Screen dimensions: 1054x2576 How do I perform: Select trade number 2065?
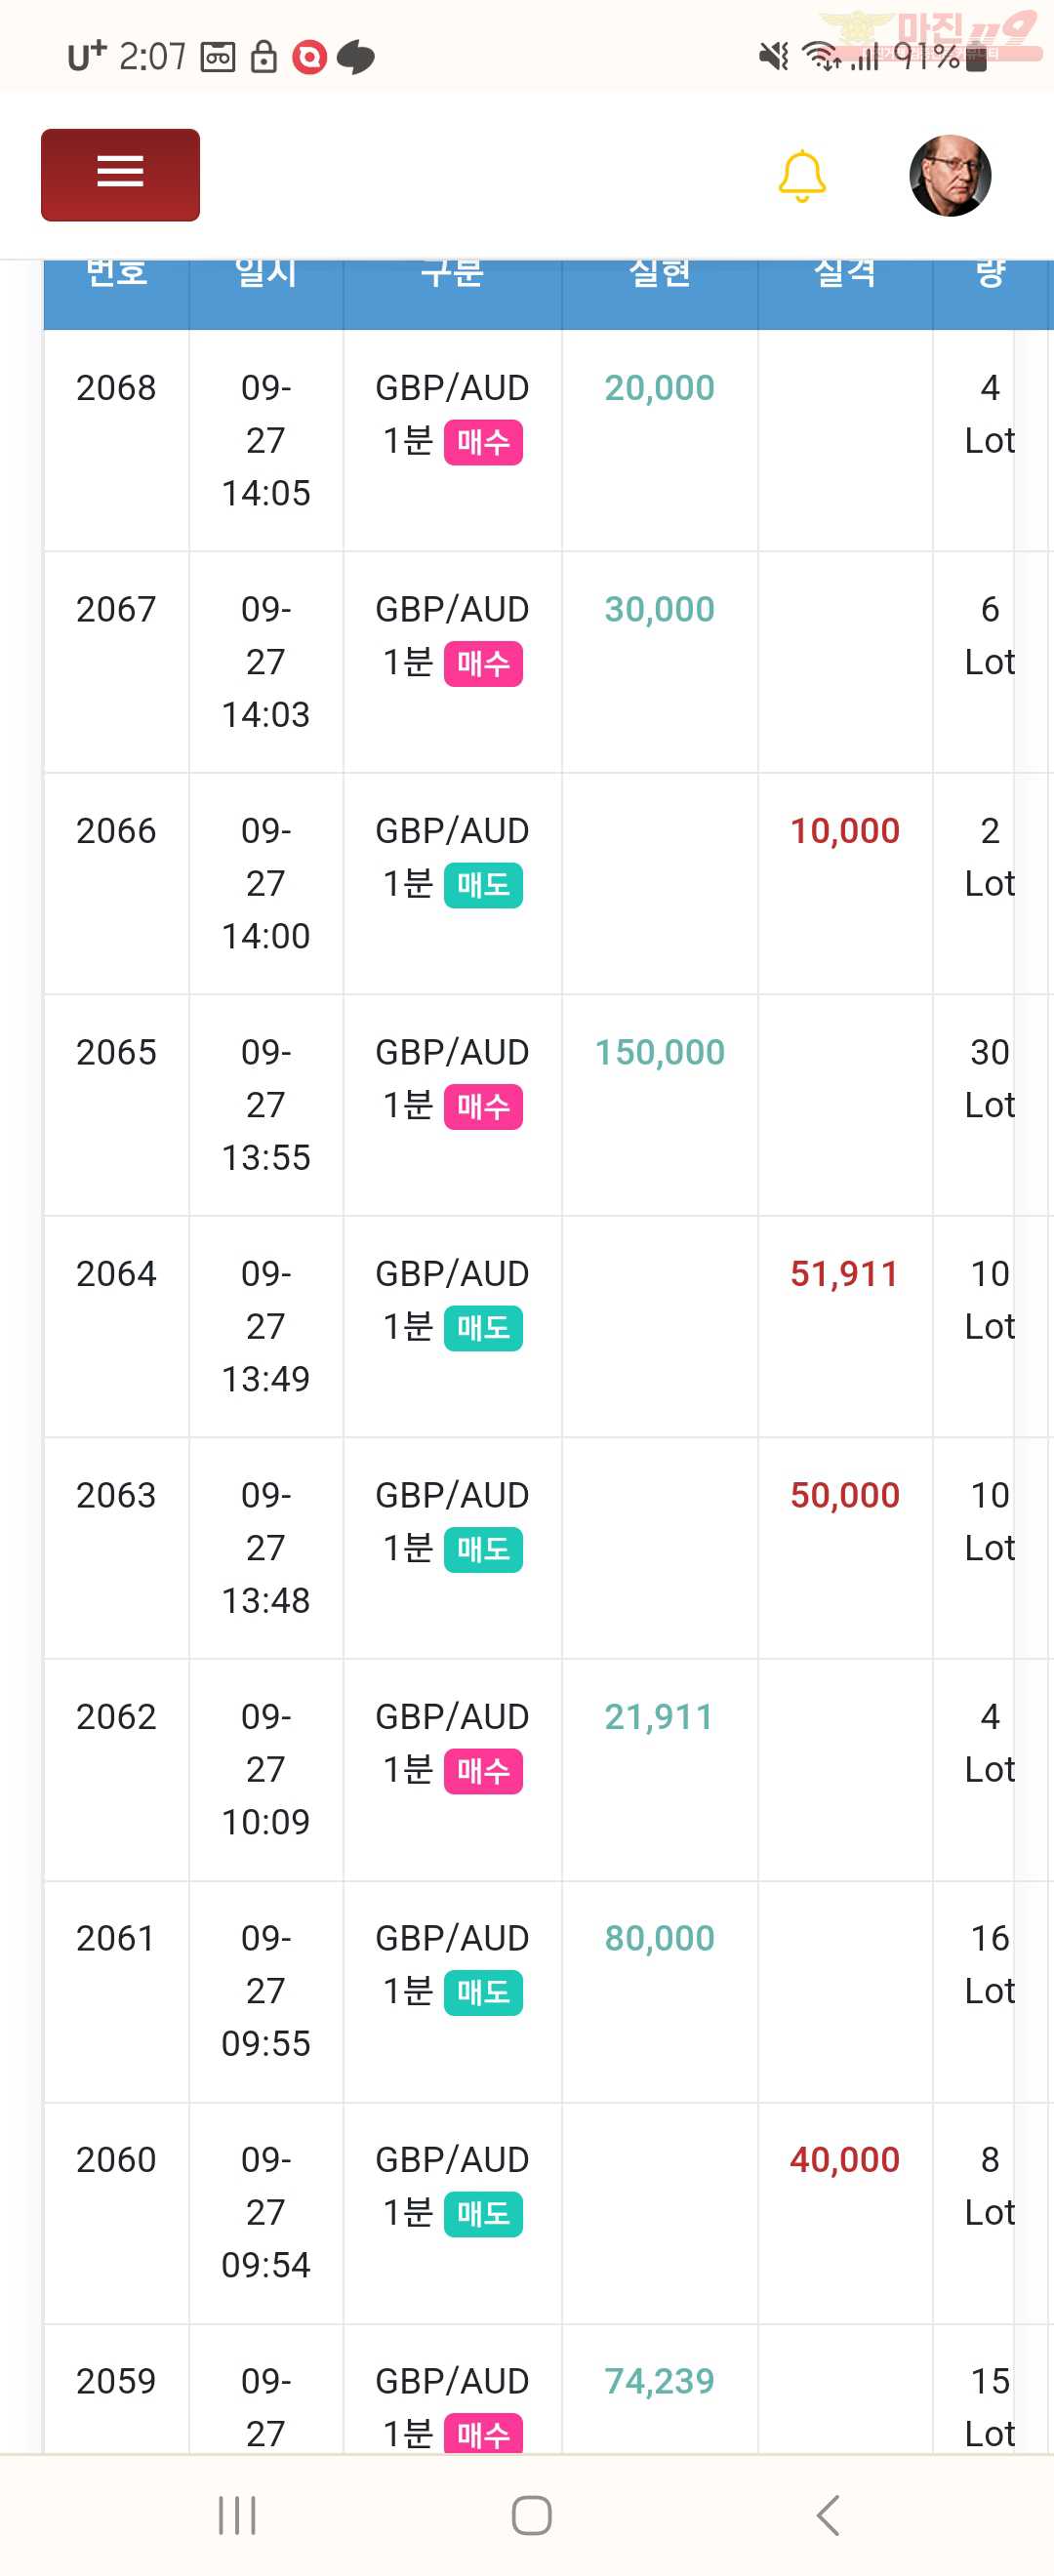coord(116,1052)
